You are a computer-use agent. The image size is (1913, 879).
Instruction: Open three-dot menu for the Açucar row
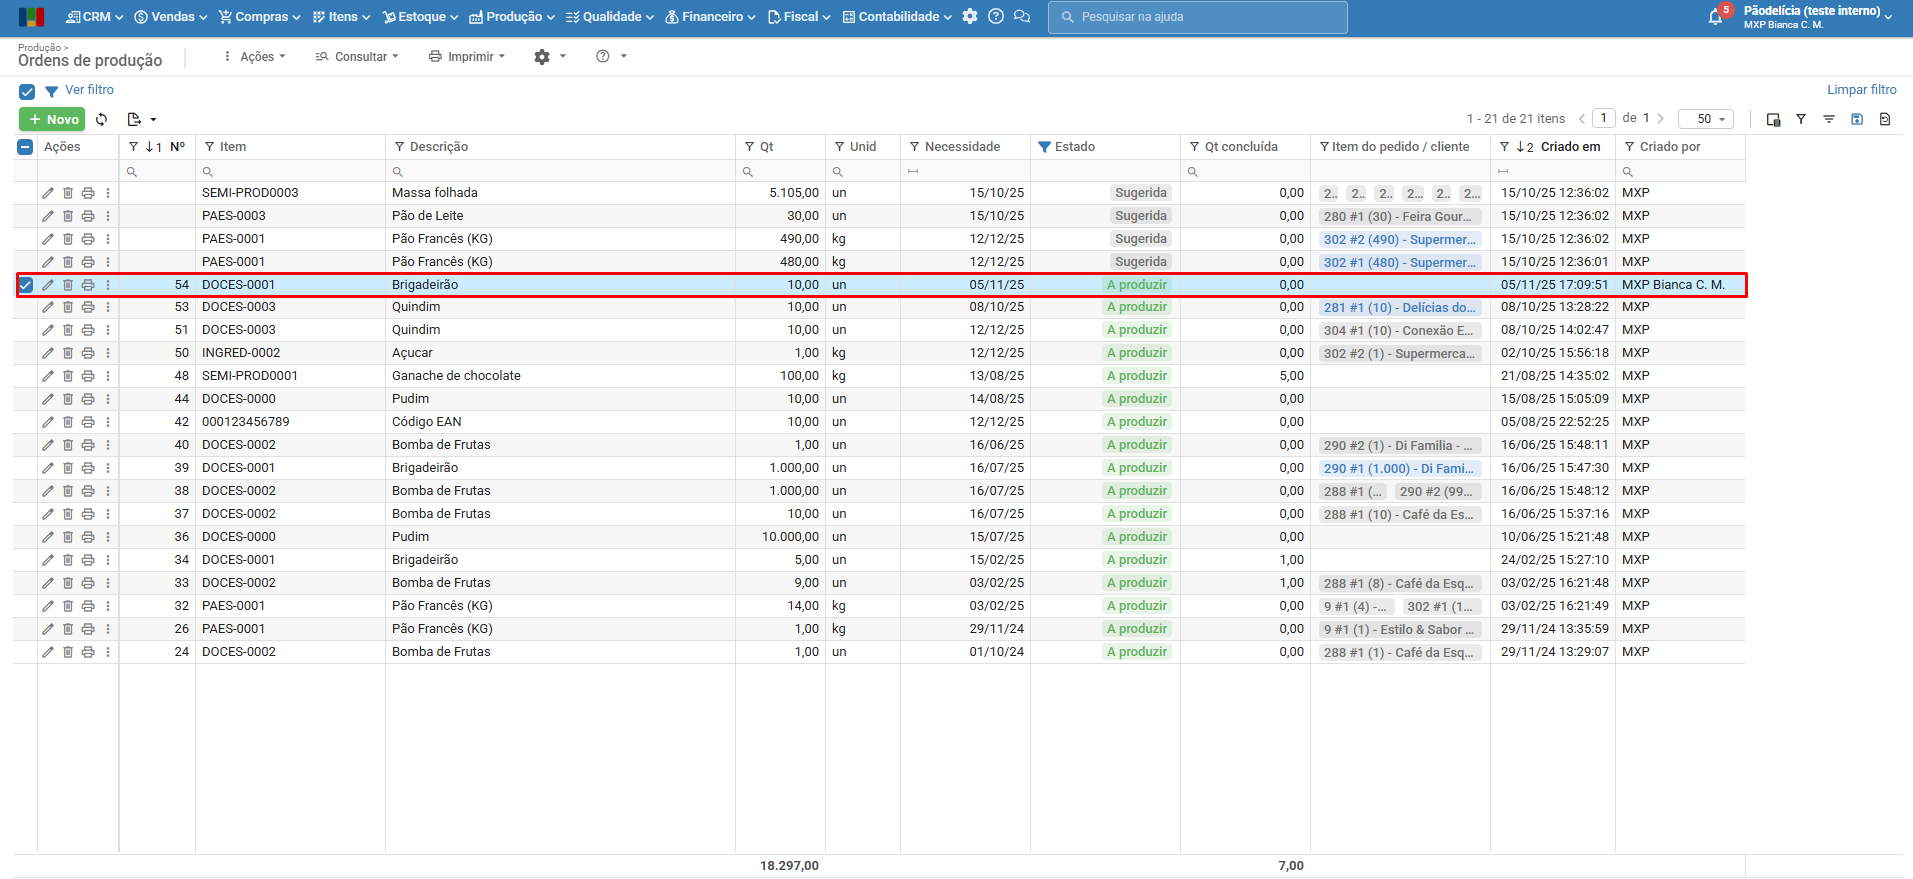pyautogui.click(x=108, y=353)
